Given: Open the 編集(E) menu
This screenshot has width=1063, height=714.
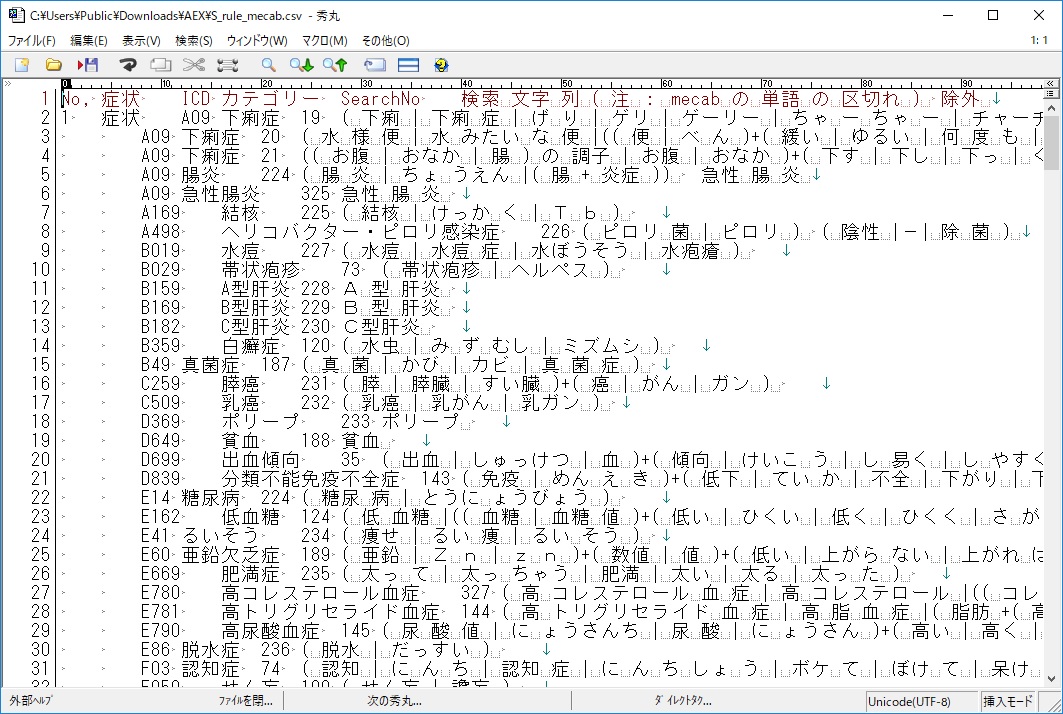Looking at the screenshot, I should (x=89, y=41).
